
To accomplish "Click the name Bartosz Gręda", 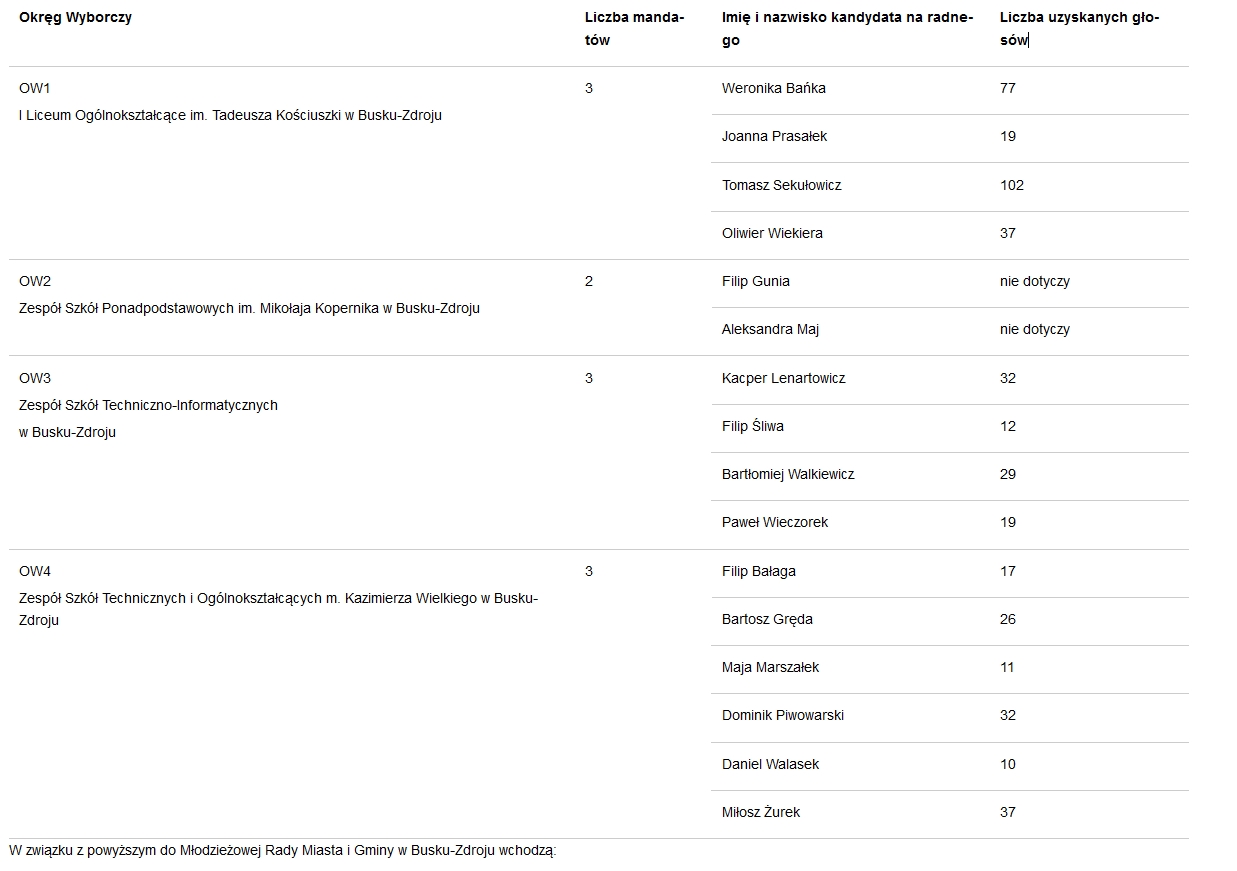I will (767, 619).
